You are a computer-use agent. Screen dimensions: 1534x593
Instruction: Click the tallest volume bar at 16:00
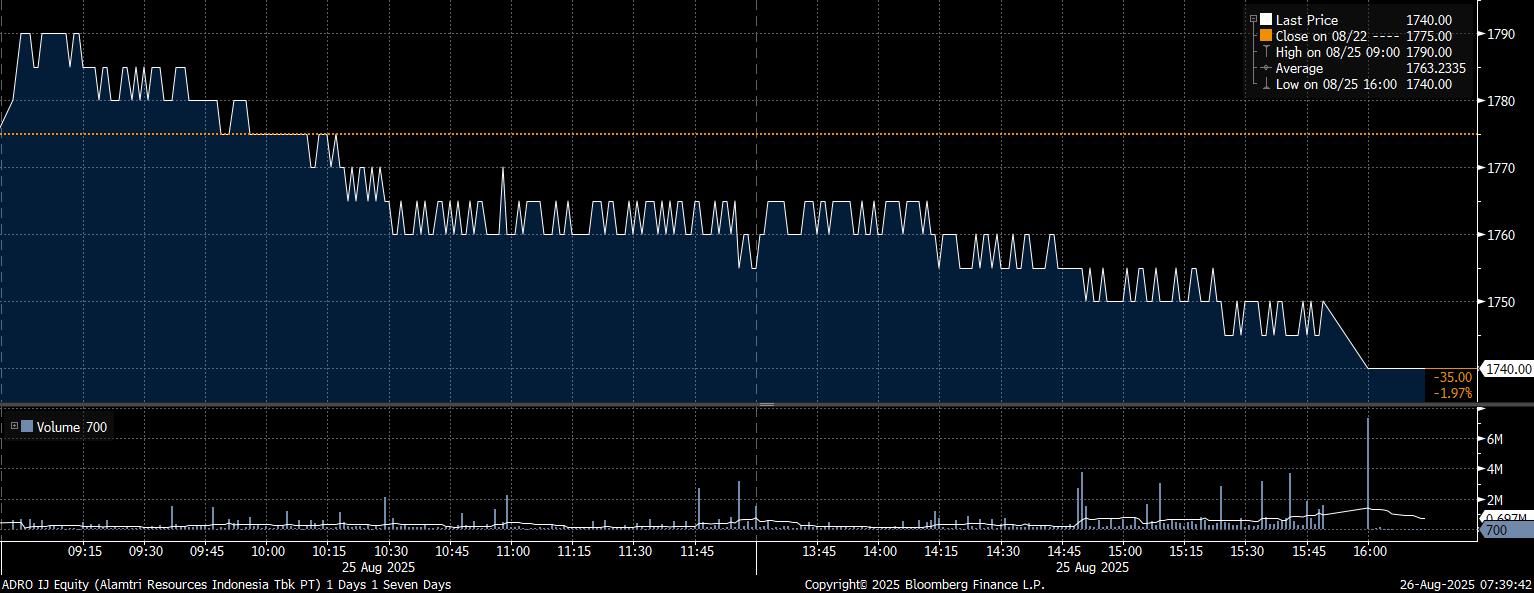pyautogui.click(x=1367, y=470)
